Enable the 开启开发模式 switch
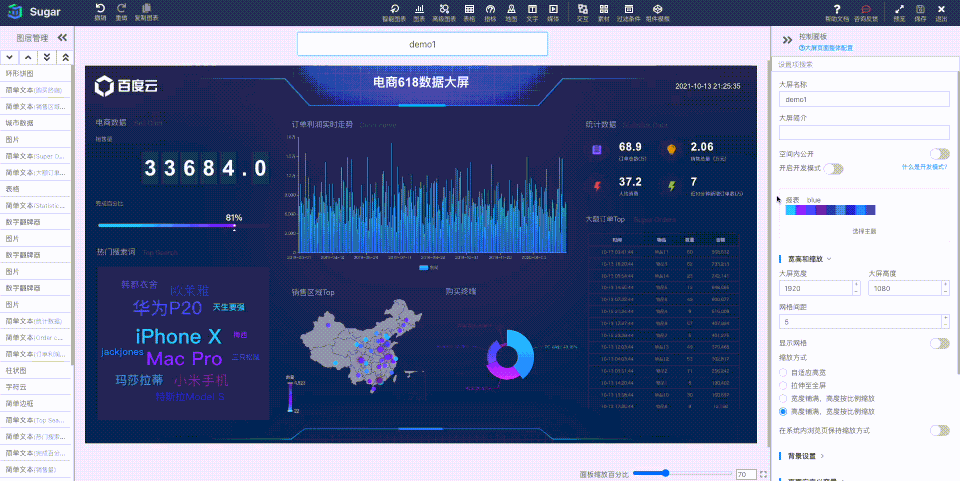The height and width of the screenshot is (481, 960). [833, 168]
